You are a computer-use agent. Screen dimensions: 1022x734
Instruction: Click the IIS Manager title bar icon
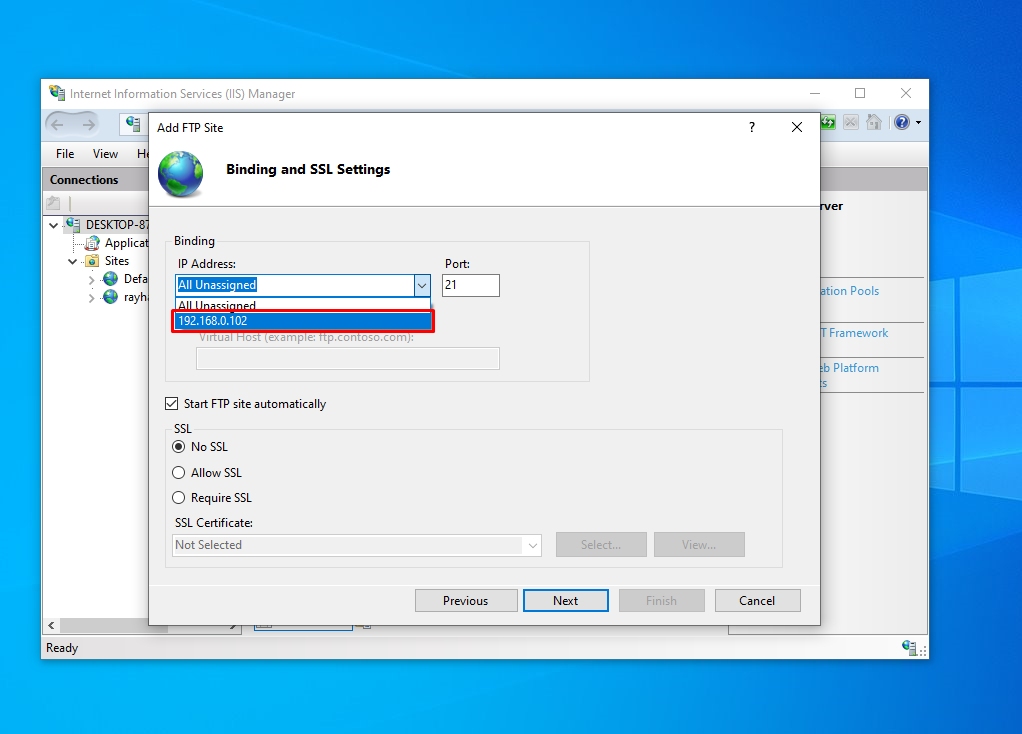[x=57, y=93]
